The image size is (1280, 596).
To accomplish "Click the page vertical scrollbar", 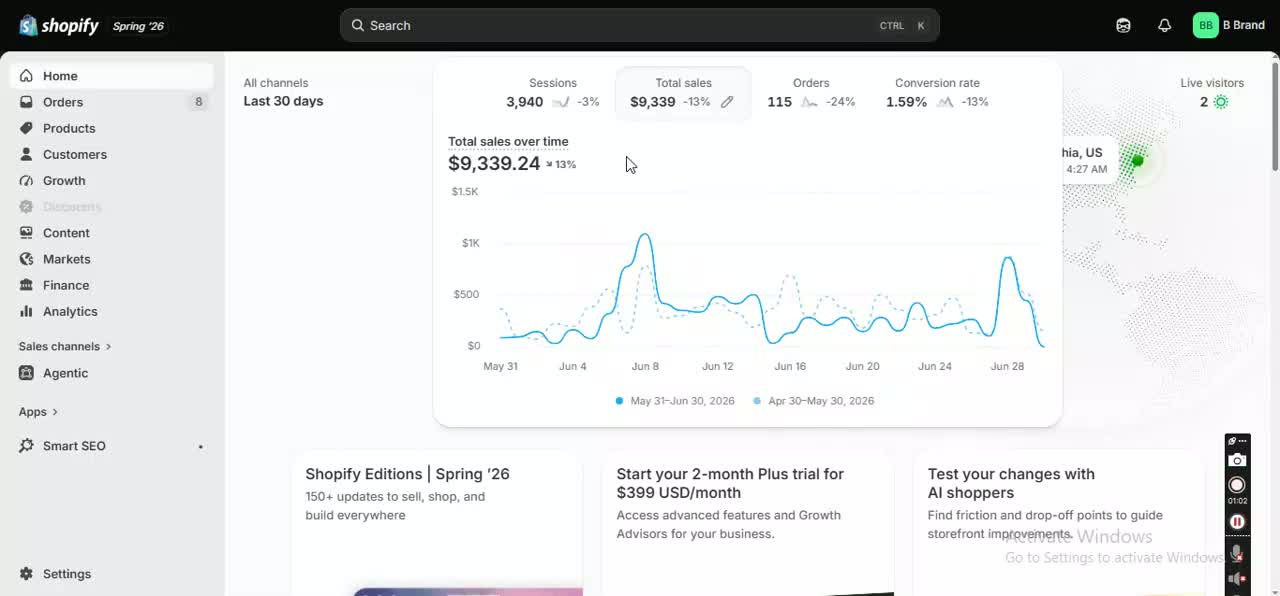I will click(1274, 115).
